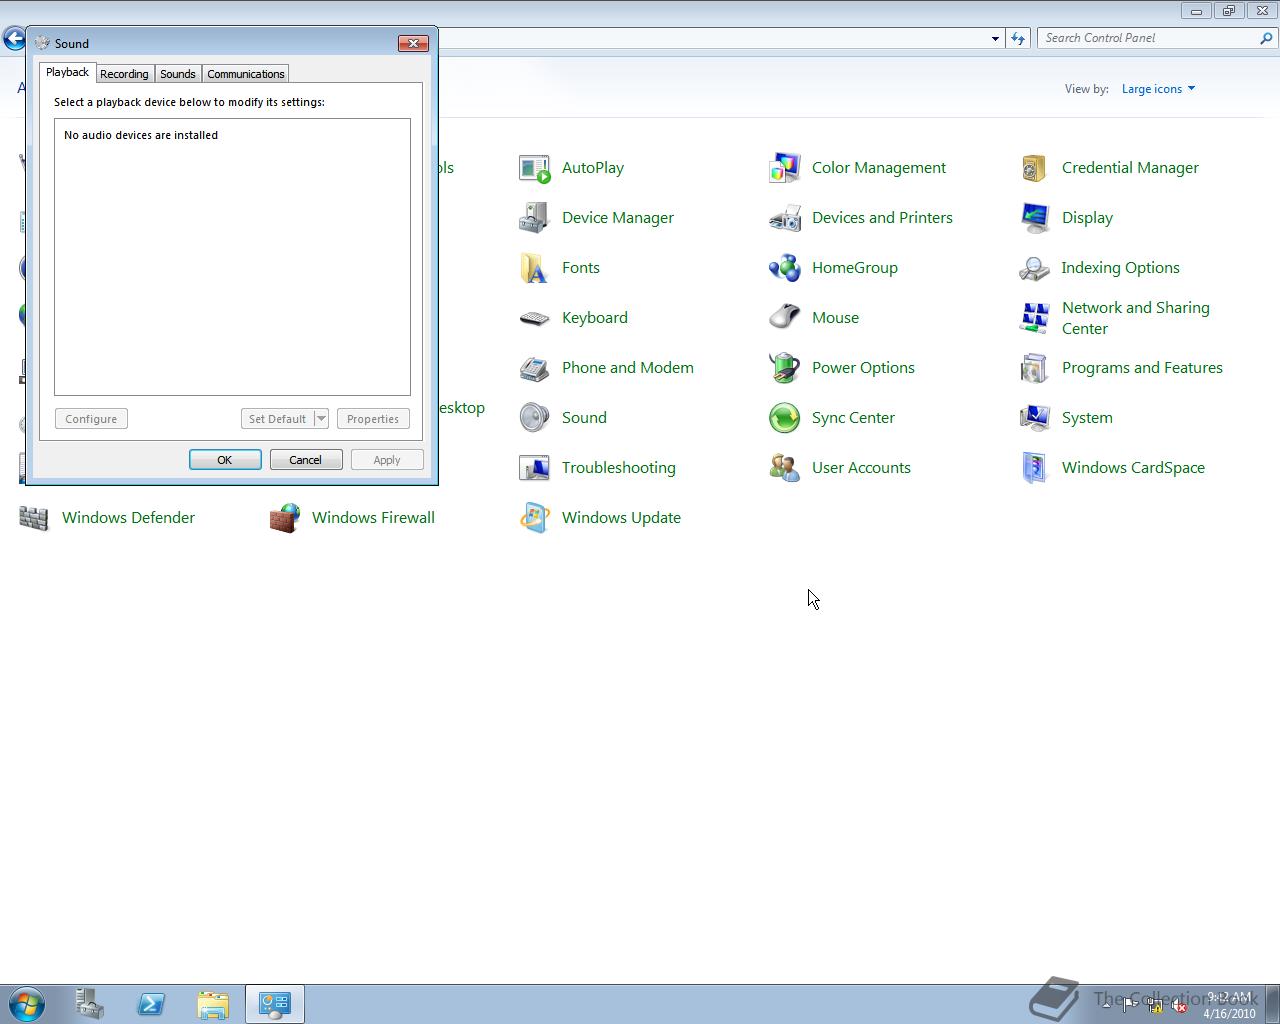Open Devices and Printers icon
The image size is (1280, 1024).
[785, 218]
